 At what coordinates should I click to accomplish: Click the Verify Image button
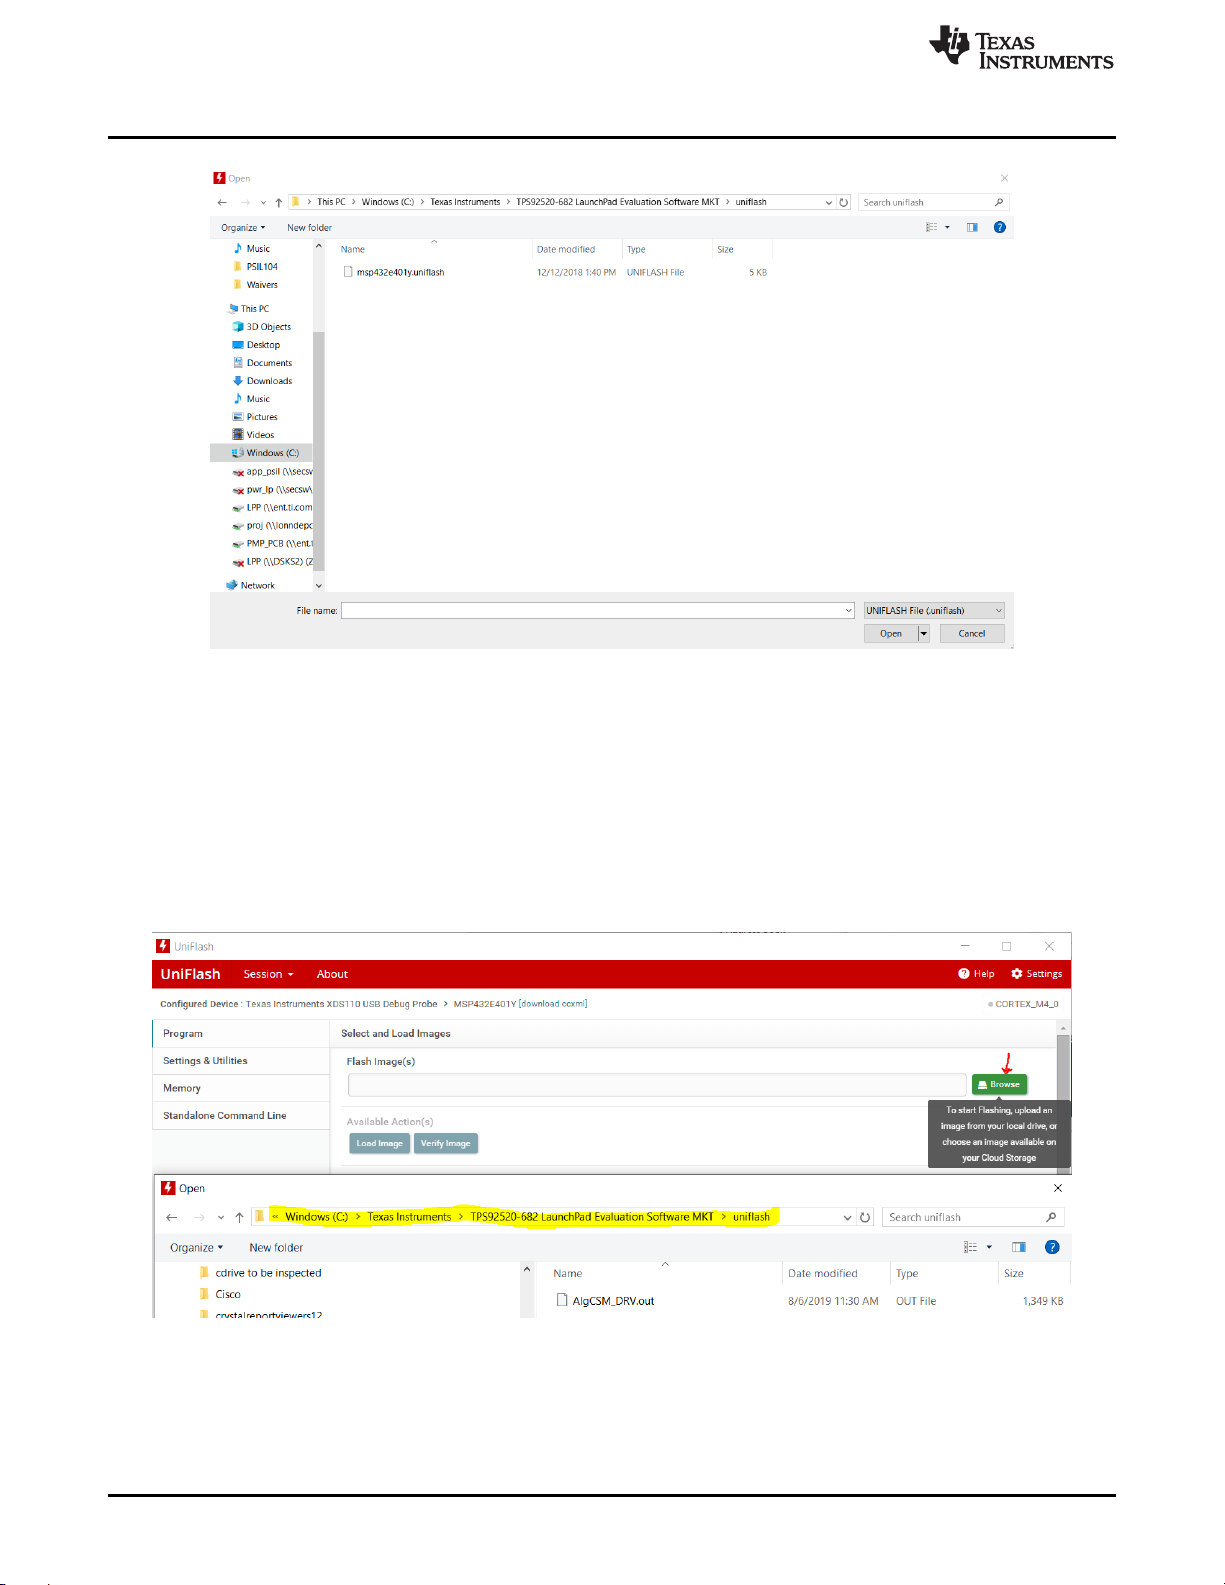click(445, 1143)
